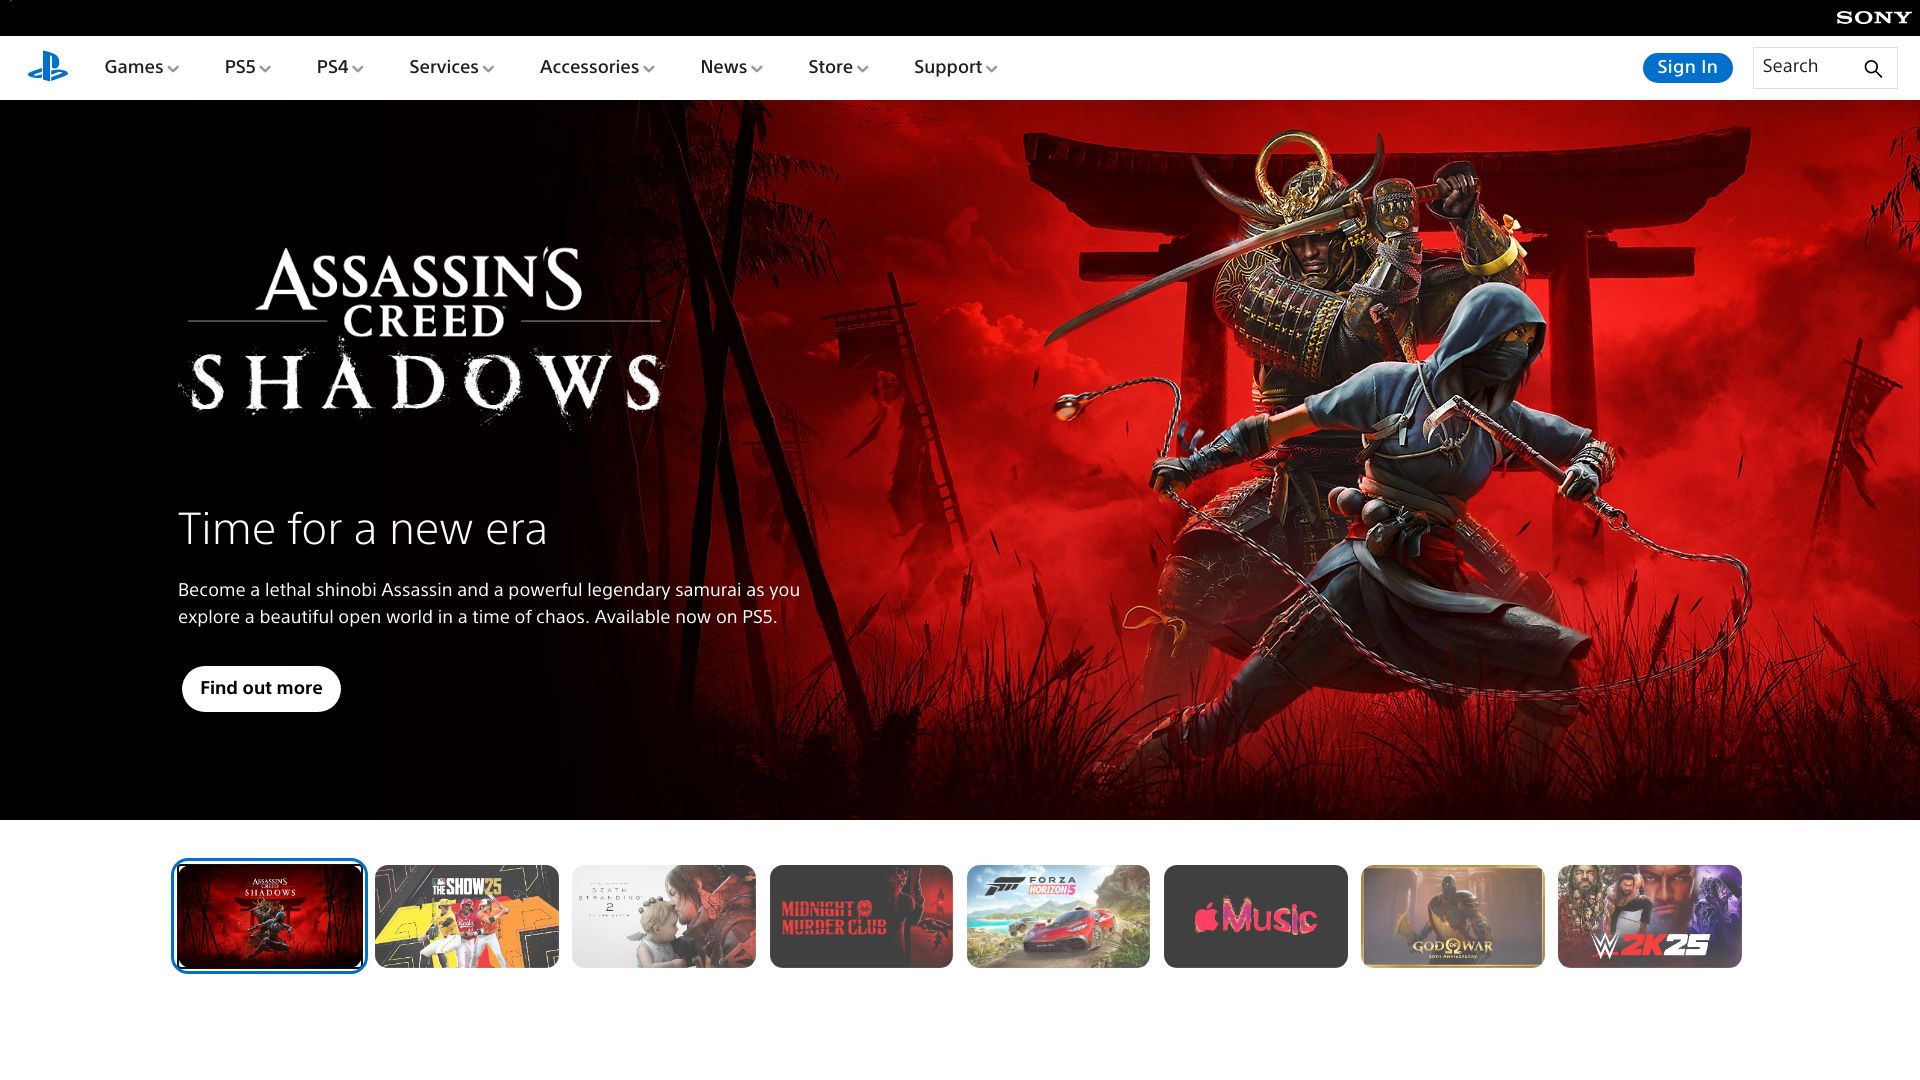This screenshot has width=1920, height=1080.
Task: Open the Services navigation menu
Action: coord(451,67)
